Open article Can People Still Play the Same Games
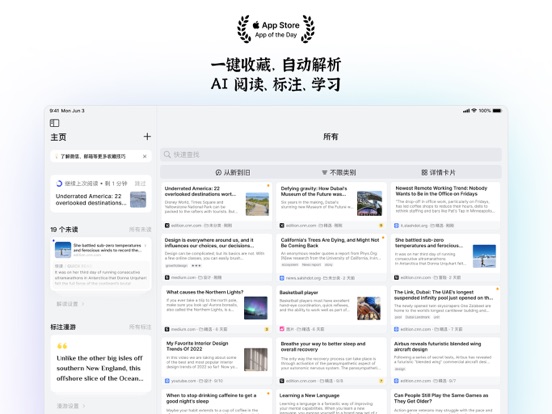The height and width of the screenshot is (414, 552). click(445, 402)
